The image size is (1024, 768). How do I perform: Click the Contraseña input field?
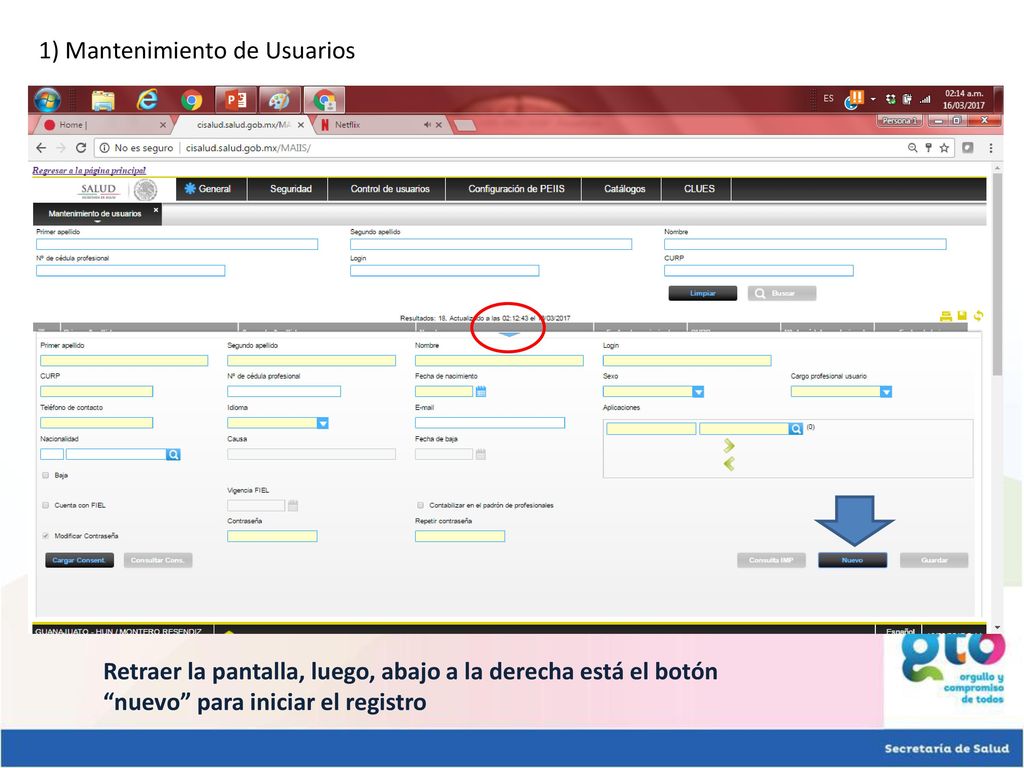click(272, 536)
